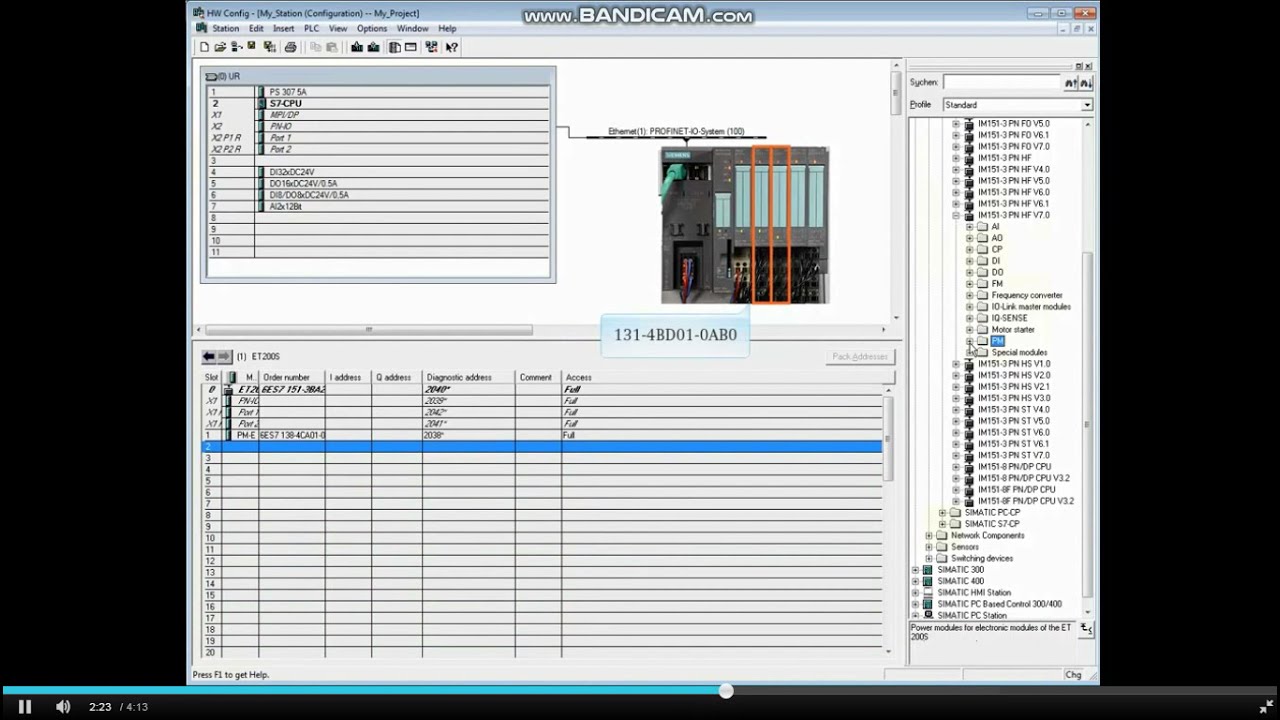Click the Open station folder icon
Image resolution: width=1280 pixels, height=720 pixels.
point(220,47)
